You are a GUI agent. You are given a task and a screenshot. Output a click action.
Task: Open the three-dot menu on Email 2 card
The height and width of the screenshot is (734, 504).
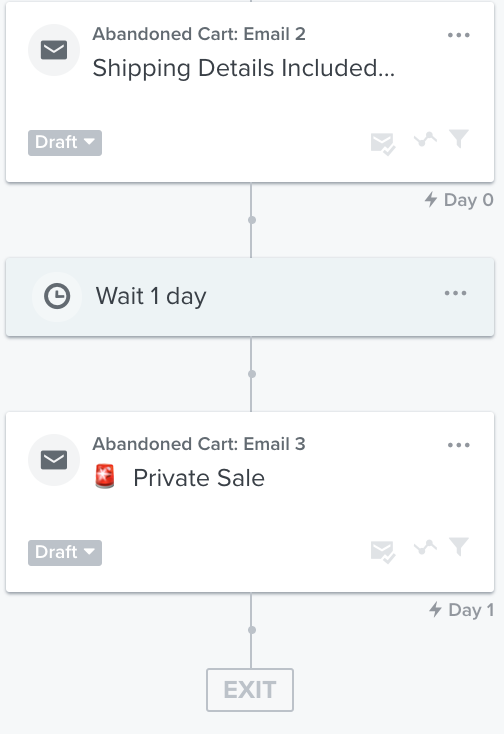[459, 35]
